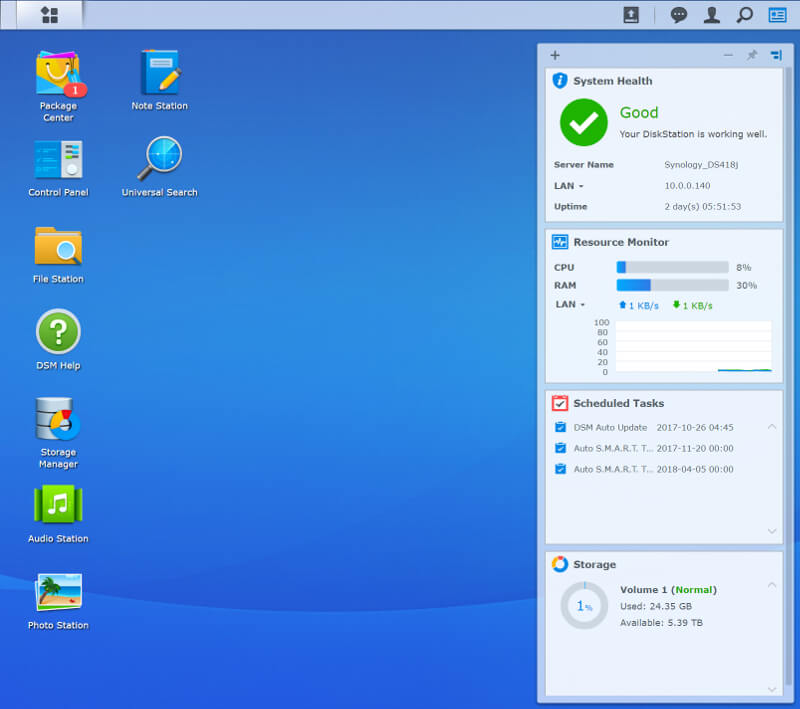Open notifications speech bubble icon
The height and width of the screenshot is (709, 800).
coord(679,15)
